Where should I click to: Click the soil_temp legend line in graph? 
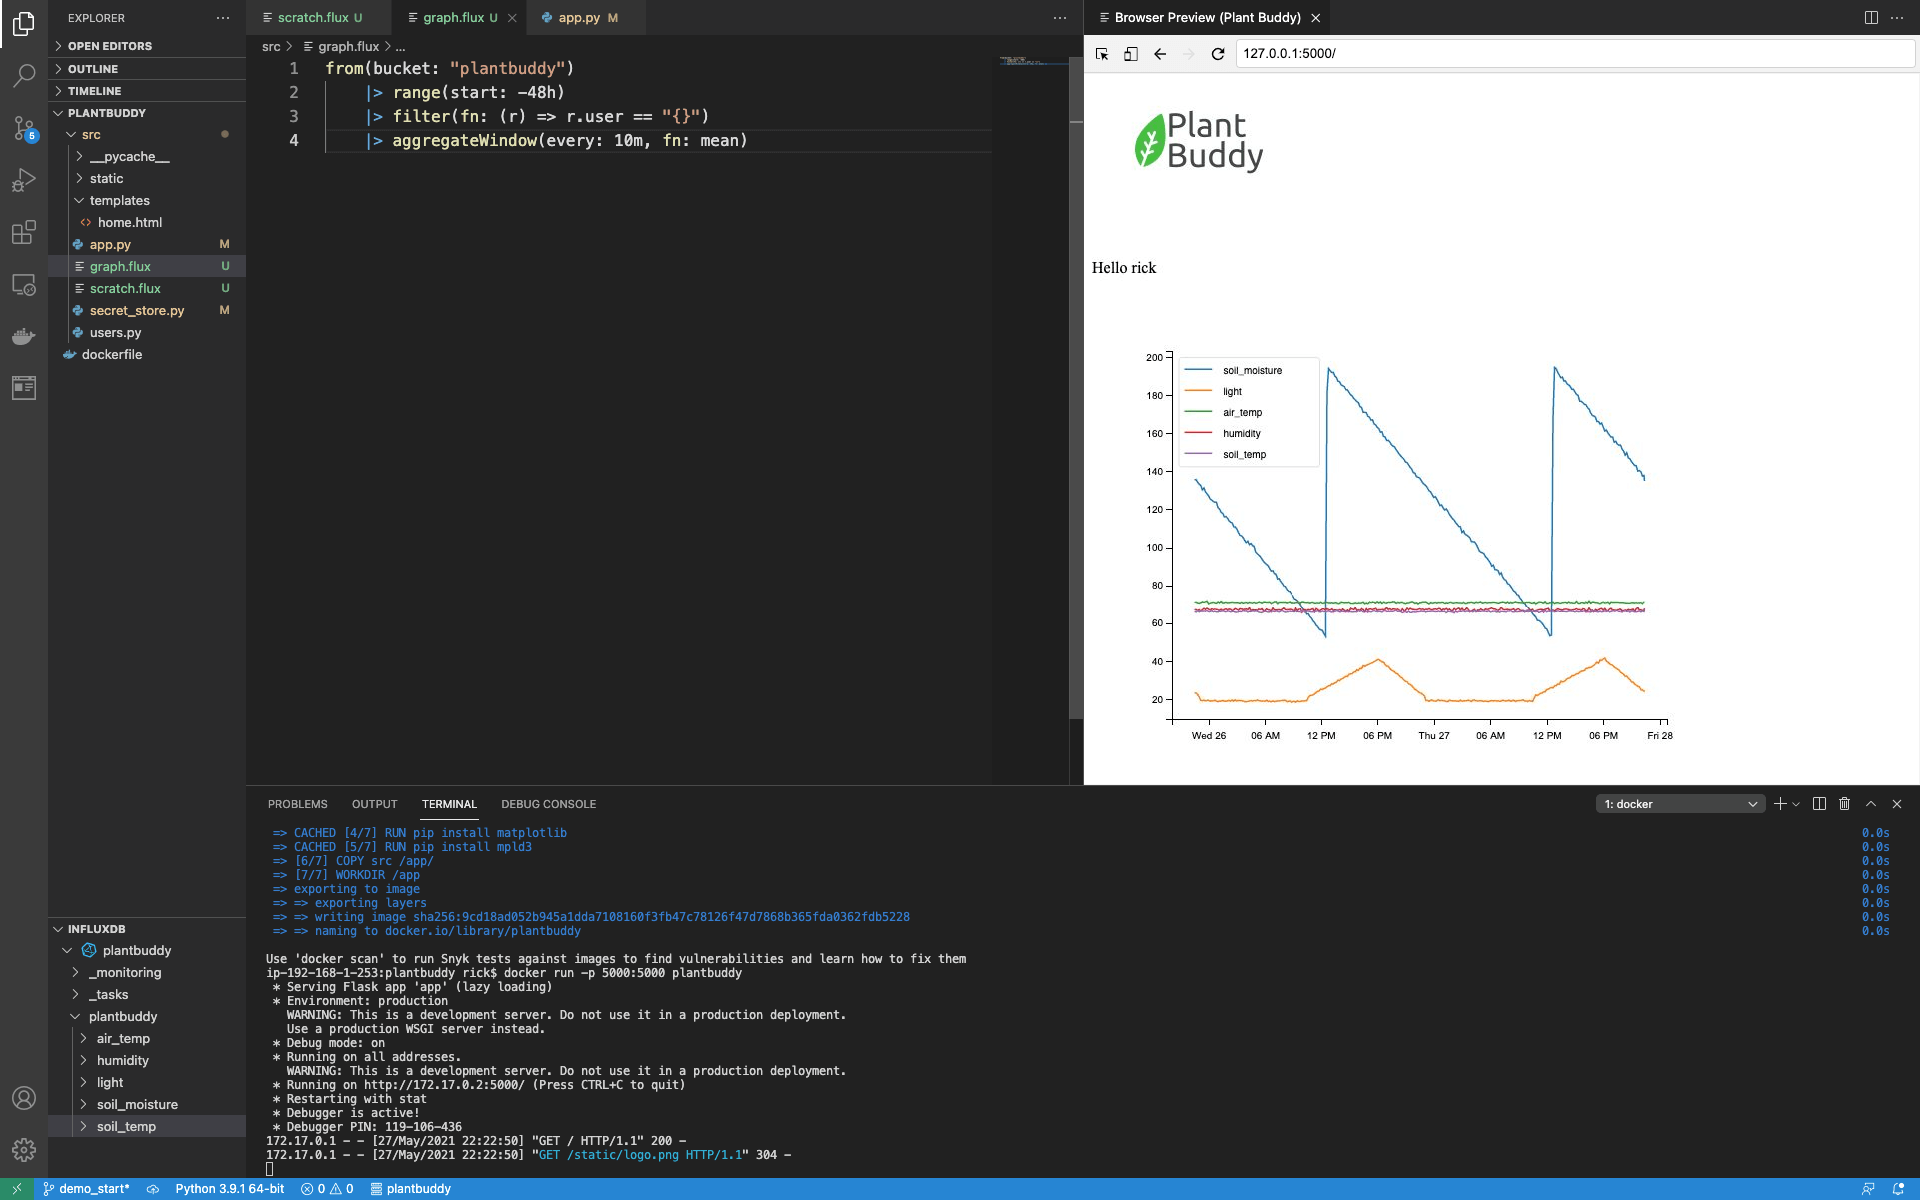1201,453
